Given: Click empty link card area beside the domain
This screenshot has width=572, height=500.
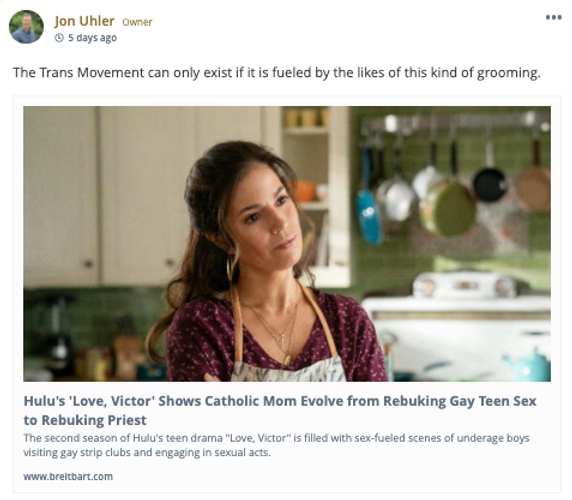Looking at the screenshot, I should pos(328,476).
